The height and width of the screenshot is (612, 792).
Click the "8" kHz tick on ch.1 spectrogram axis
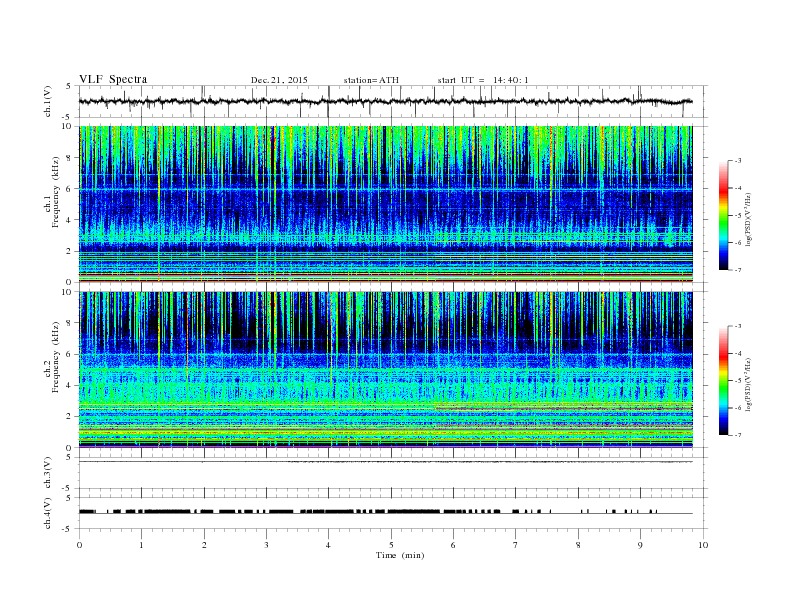69,158
